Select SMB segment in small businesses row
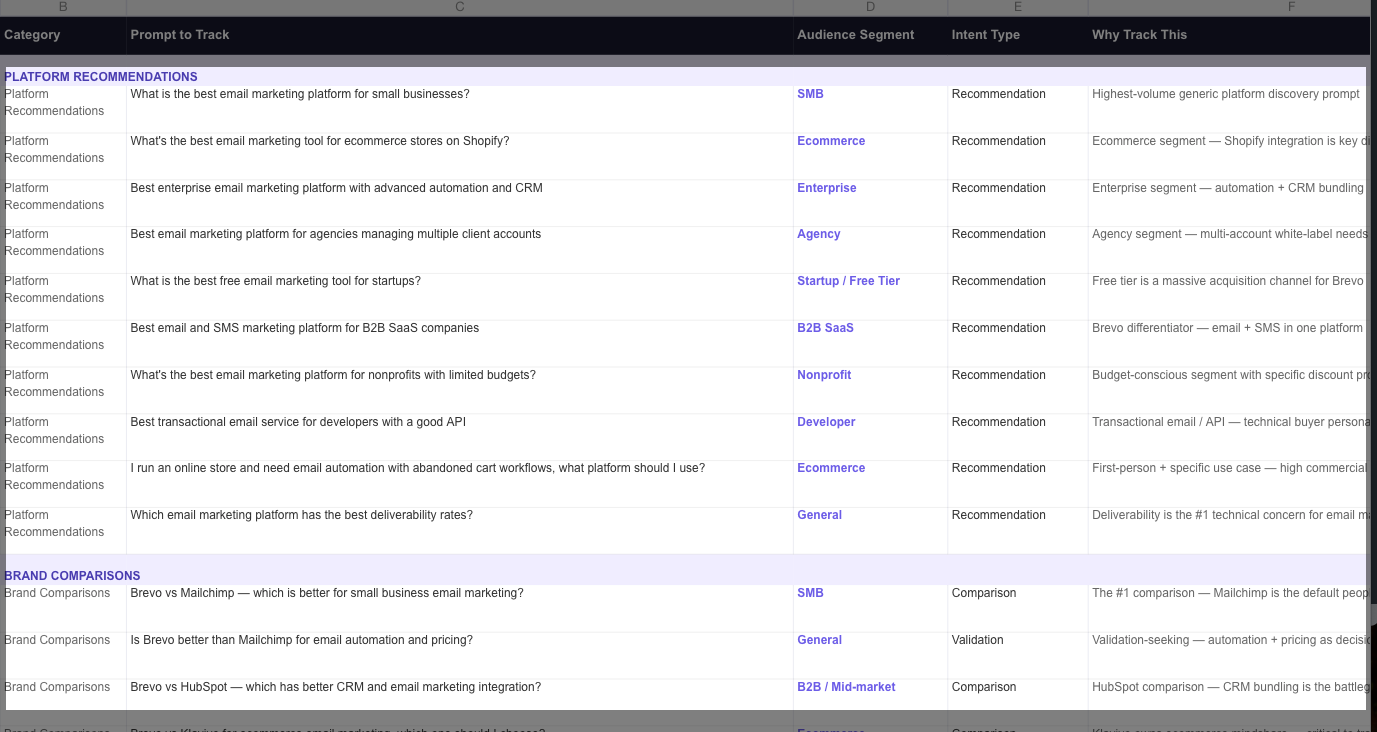The height and width of the screenshot is (732, 1377). tap(870, 109)
